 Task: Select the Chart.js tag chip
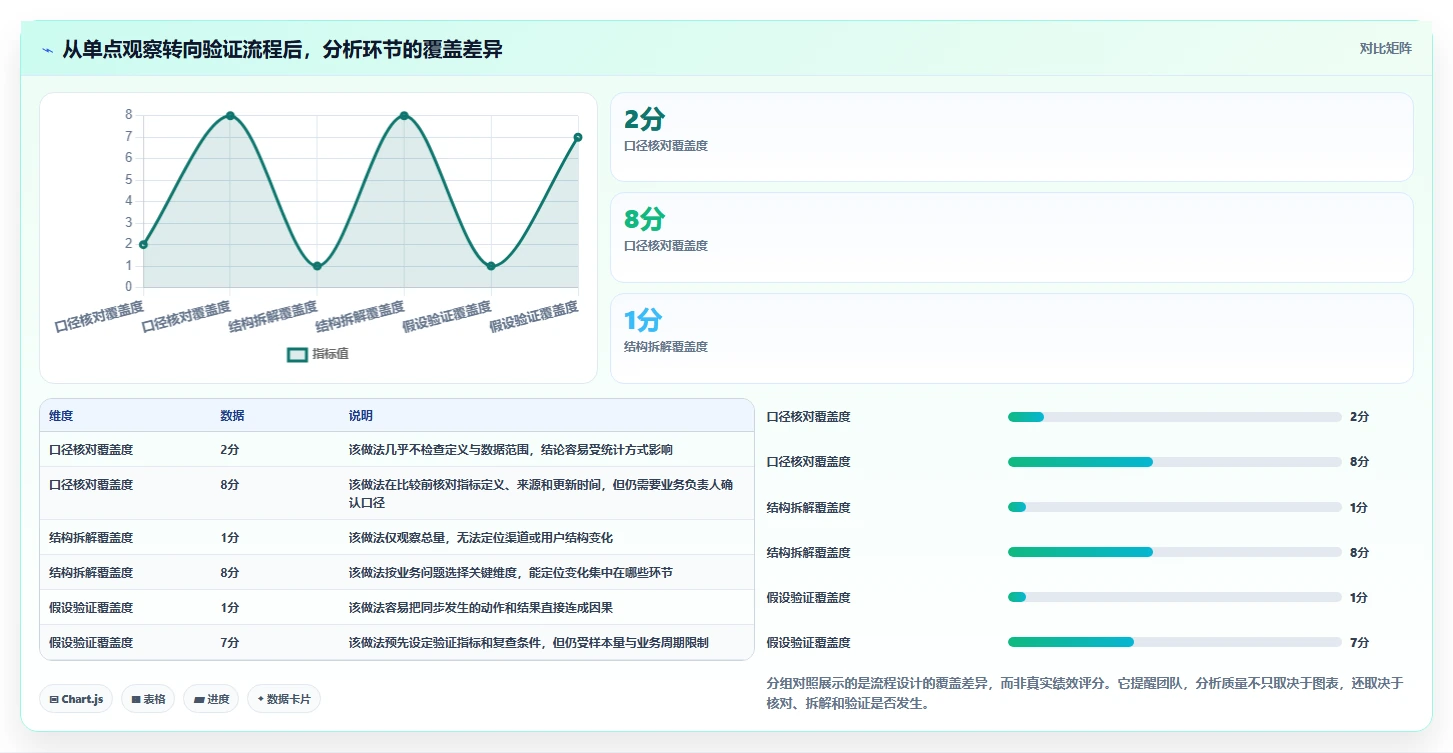click(77, 699)
